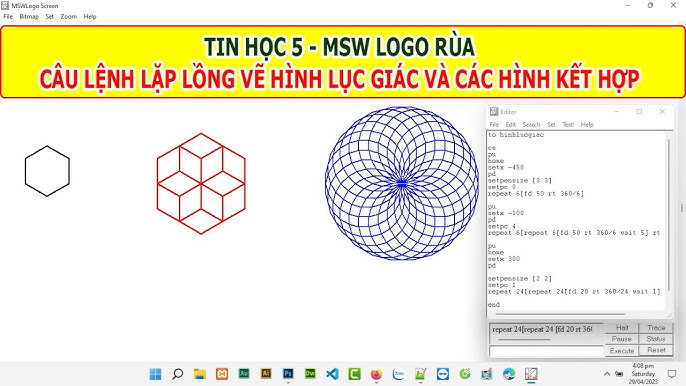
Task: Focus the Commander command input box
Action: click(x=547, y=351)
